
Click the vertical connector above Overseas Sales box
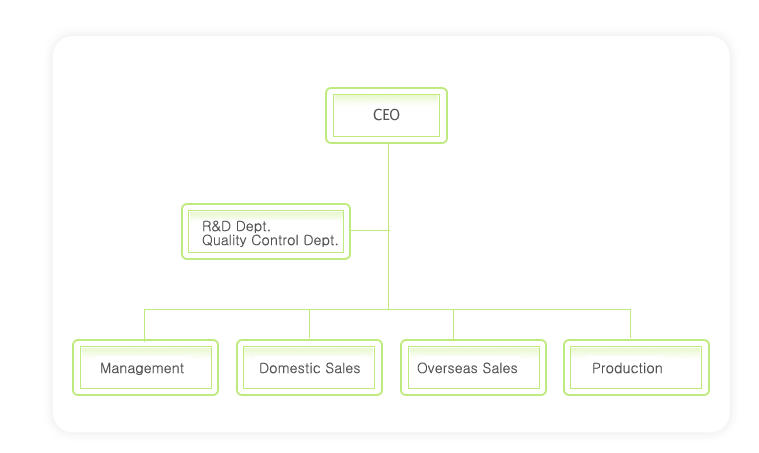point(453,324)
